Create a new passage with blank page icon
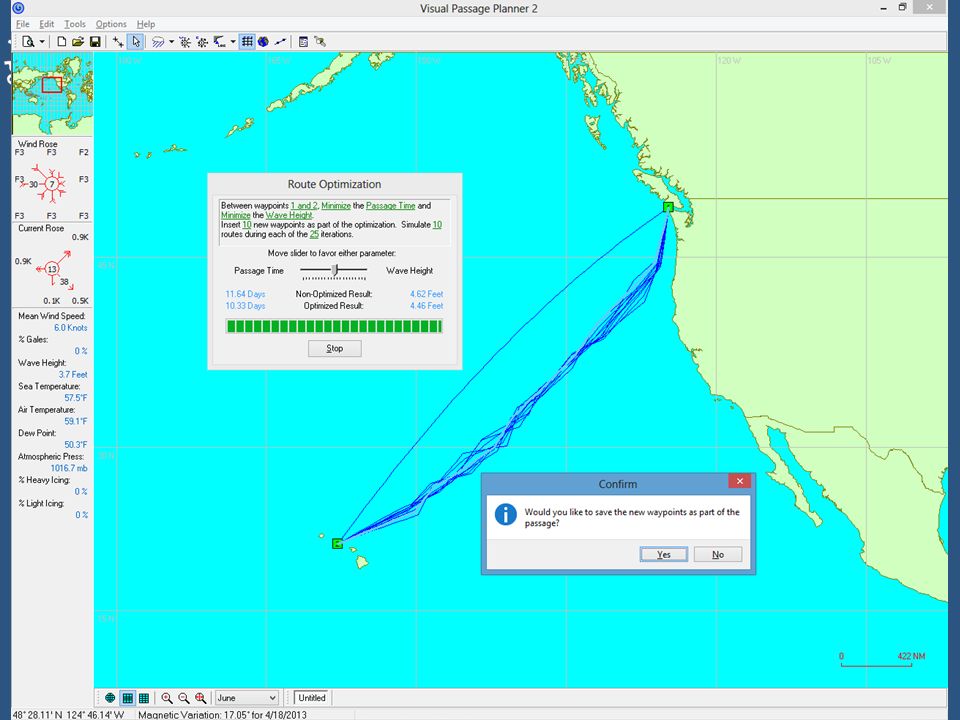960x720 pixels. 61,42
